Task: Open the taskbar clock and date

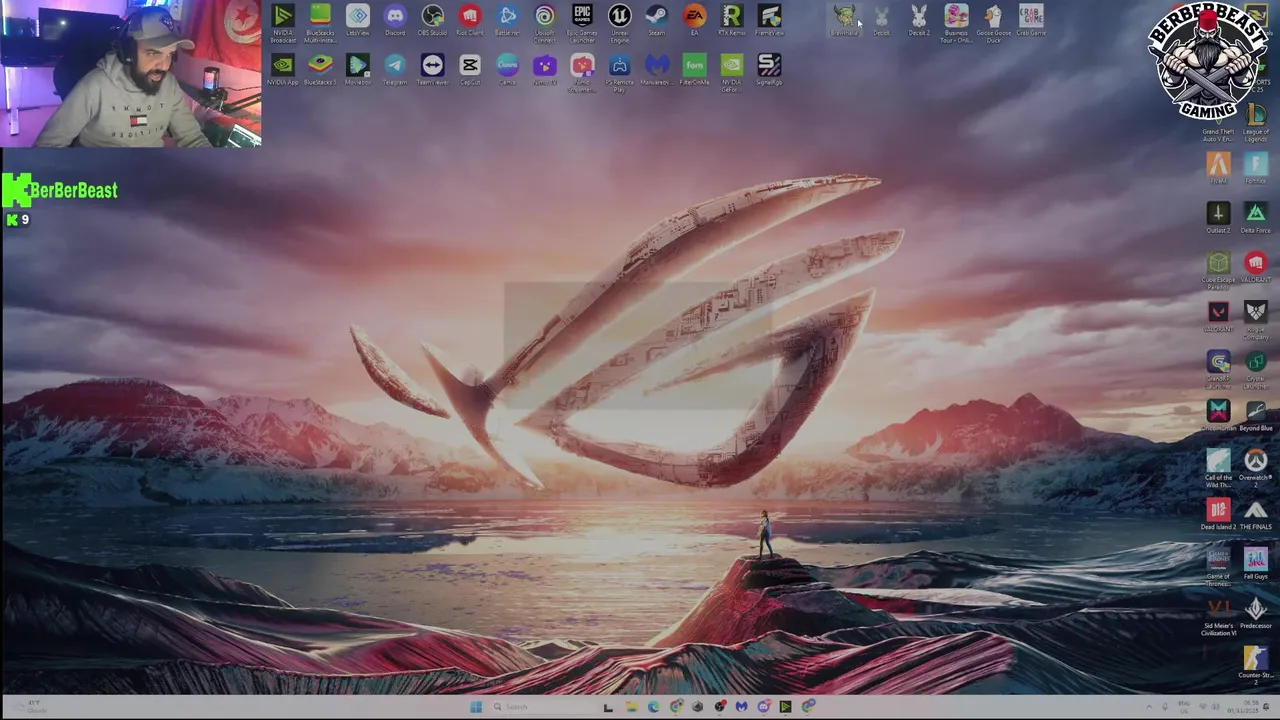Action: pos(1245,707)
